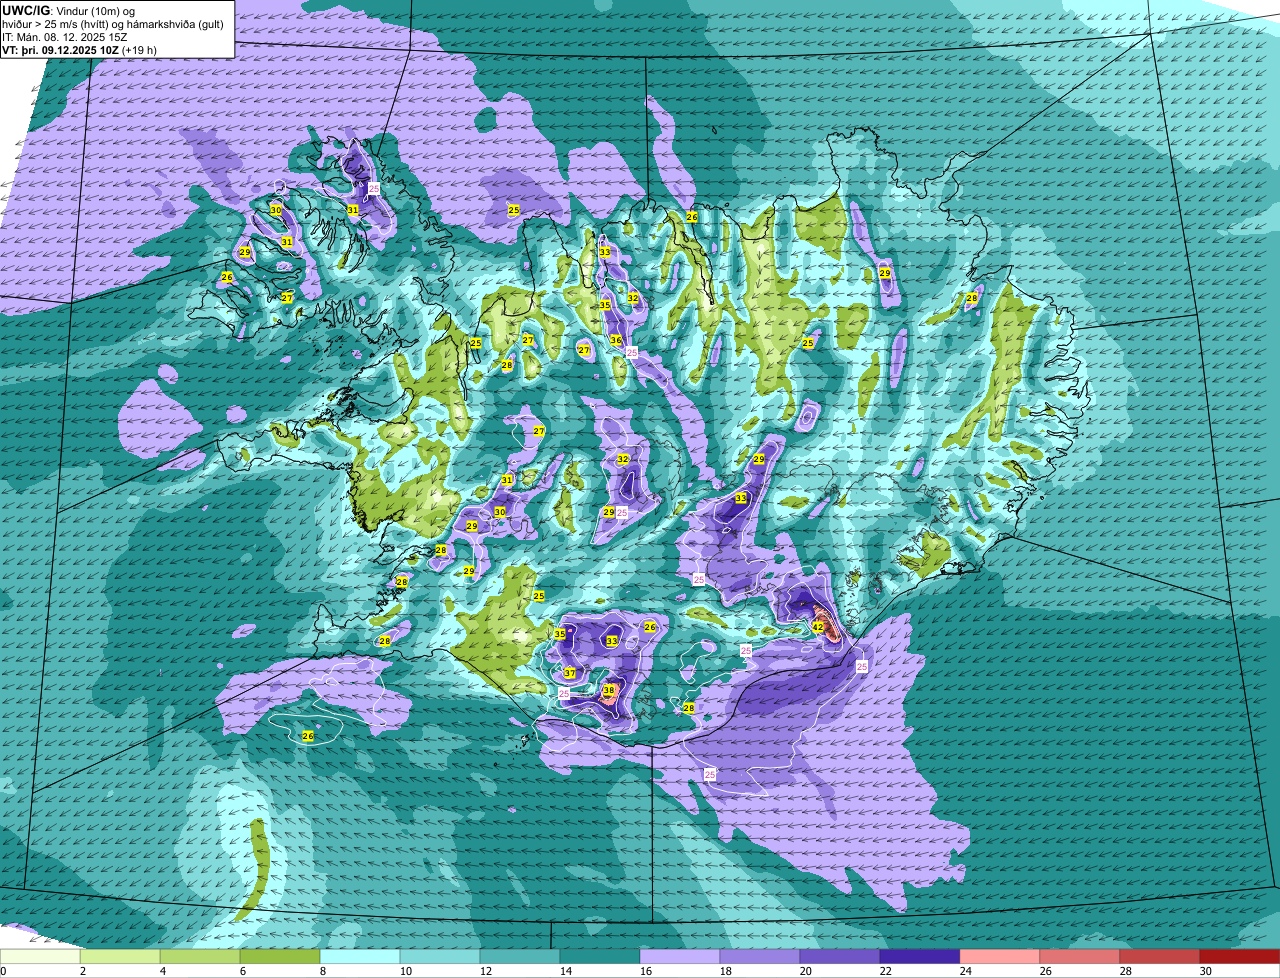The image size is (1280, 978).
Task: Click the legend scale tick label '22'
Action: click(885, 971)
